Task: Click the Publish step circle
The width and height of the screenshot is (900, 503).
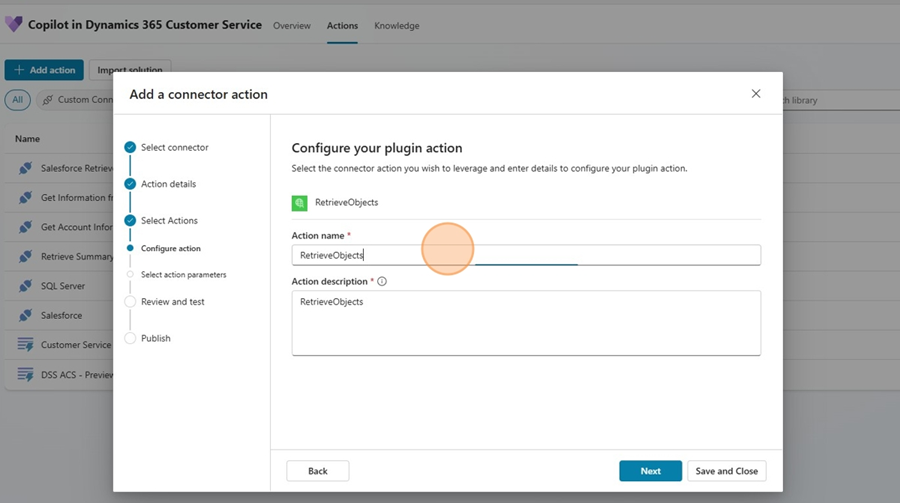Action: (x=130, y=338)
